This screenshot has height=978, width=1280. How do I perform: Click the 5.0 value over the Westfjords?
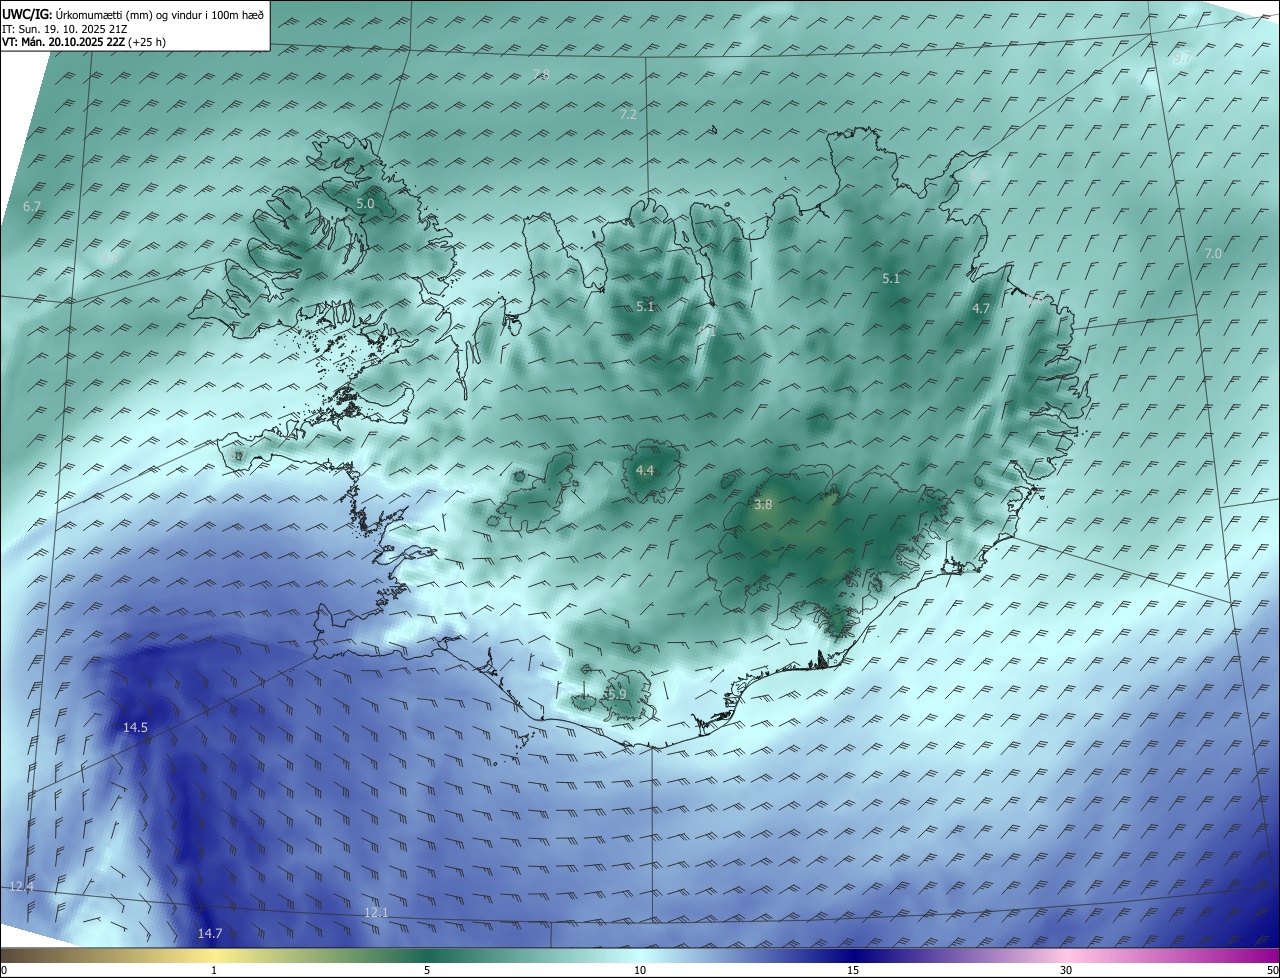365,203
